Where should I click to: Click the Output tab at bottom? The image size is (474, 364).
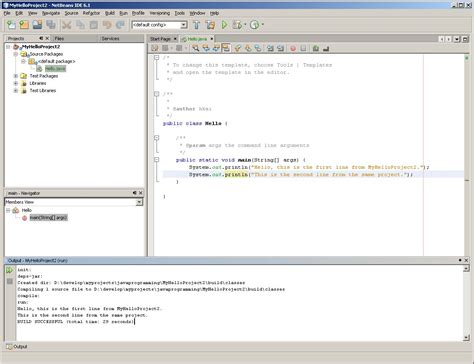(x=17, y=347)
